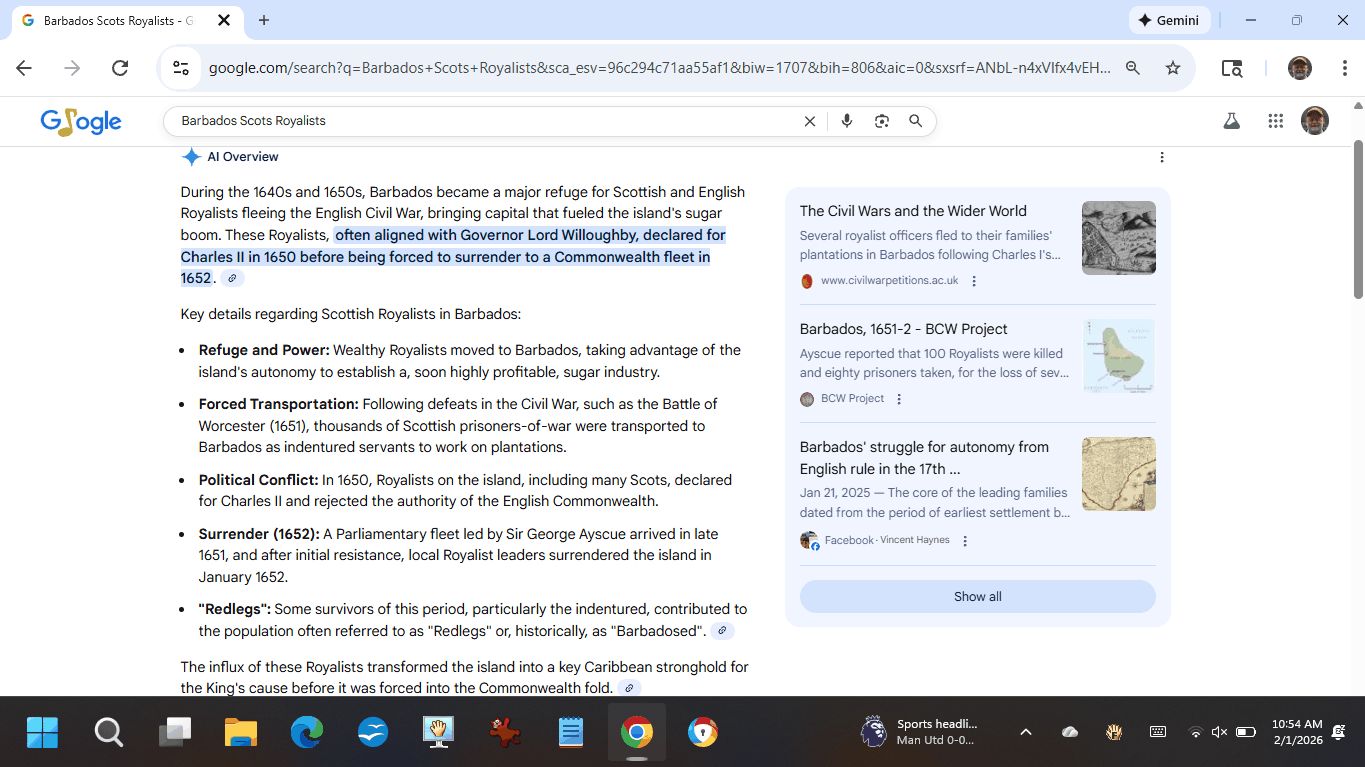Bookmark this page with star icon
Image resolution: width=1365 pixels, height=767 pixels.
[x=1173, y=68]
